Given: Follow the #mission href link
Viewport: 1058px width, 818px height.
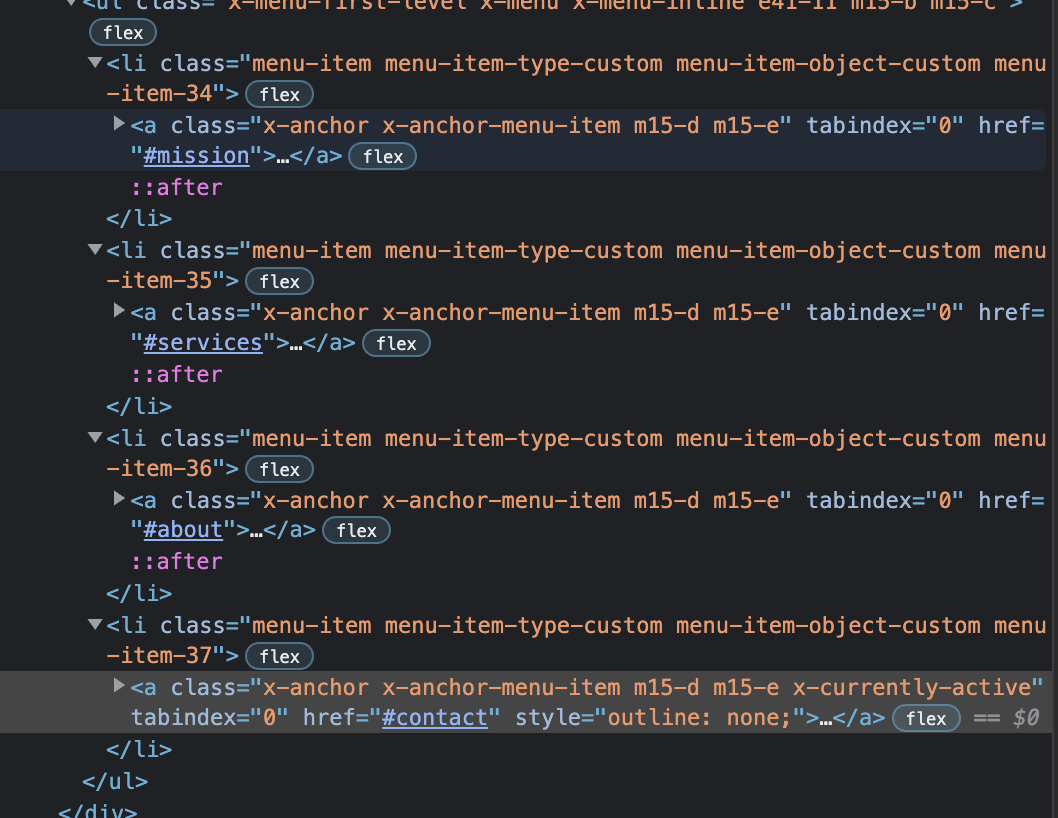Looking at the screenshot, I should point(196,156).
